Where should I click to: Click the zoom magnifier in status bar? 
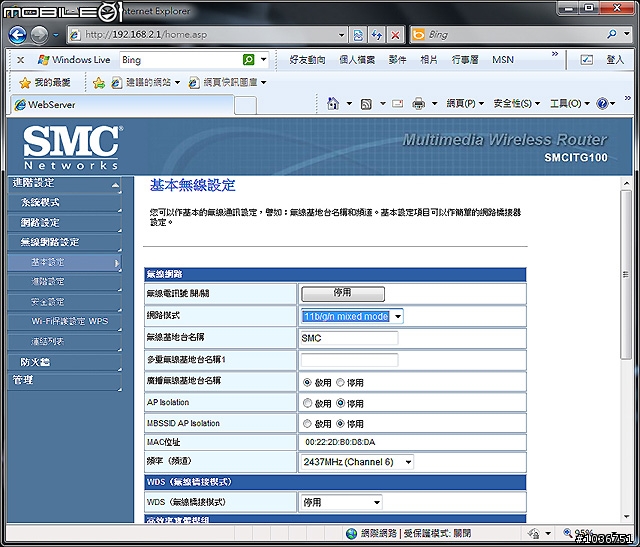[x=567, y=532]
